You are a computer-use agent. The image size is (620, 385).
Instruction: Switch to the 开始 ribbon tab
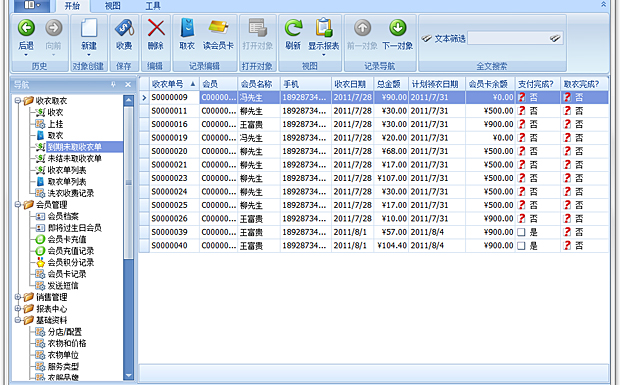pyautogui.click(x=72, y=6)
